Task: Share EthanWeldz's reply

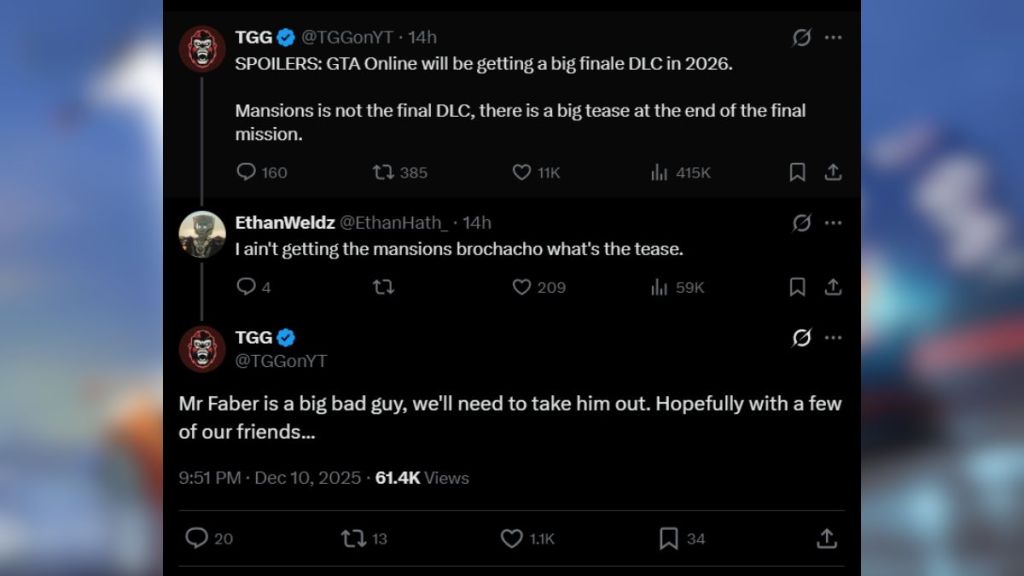Action: [x=833, y=288]
